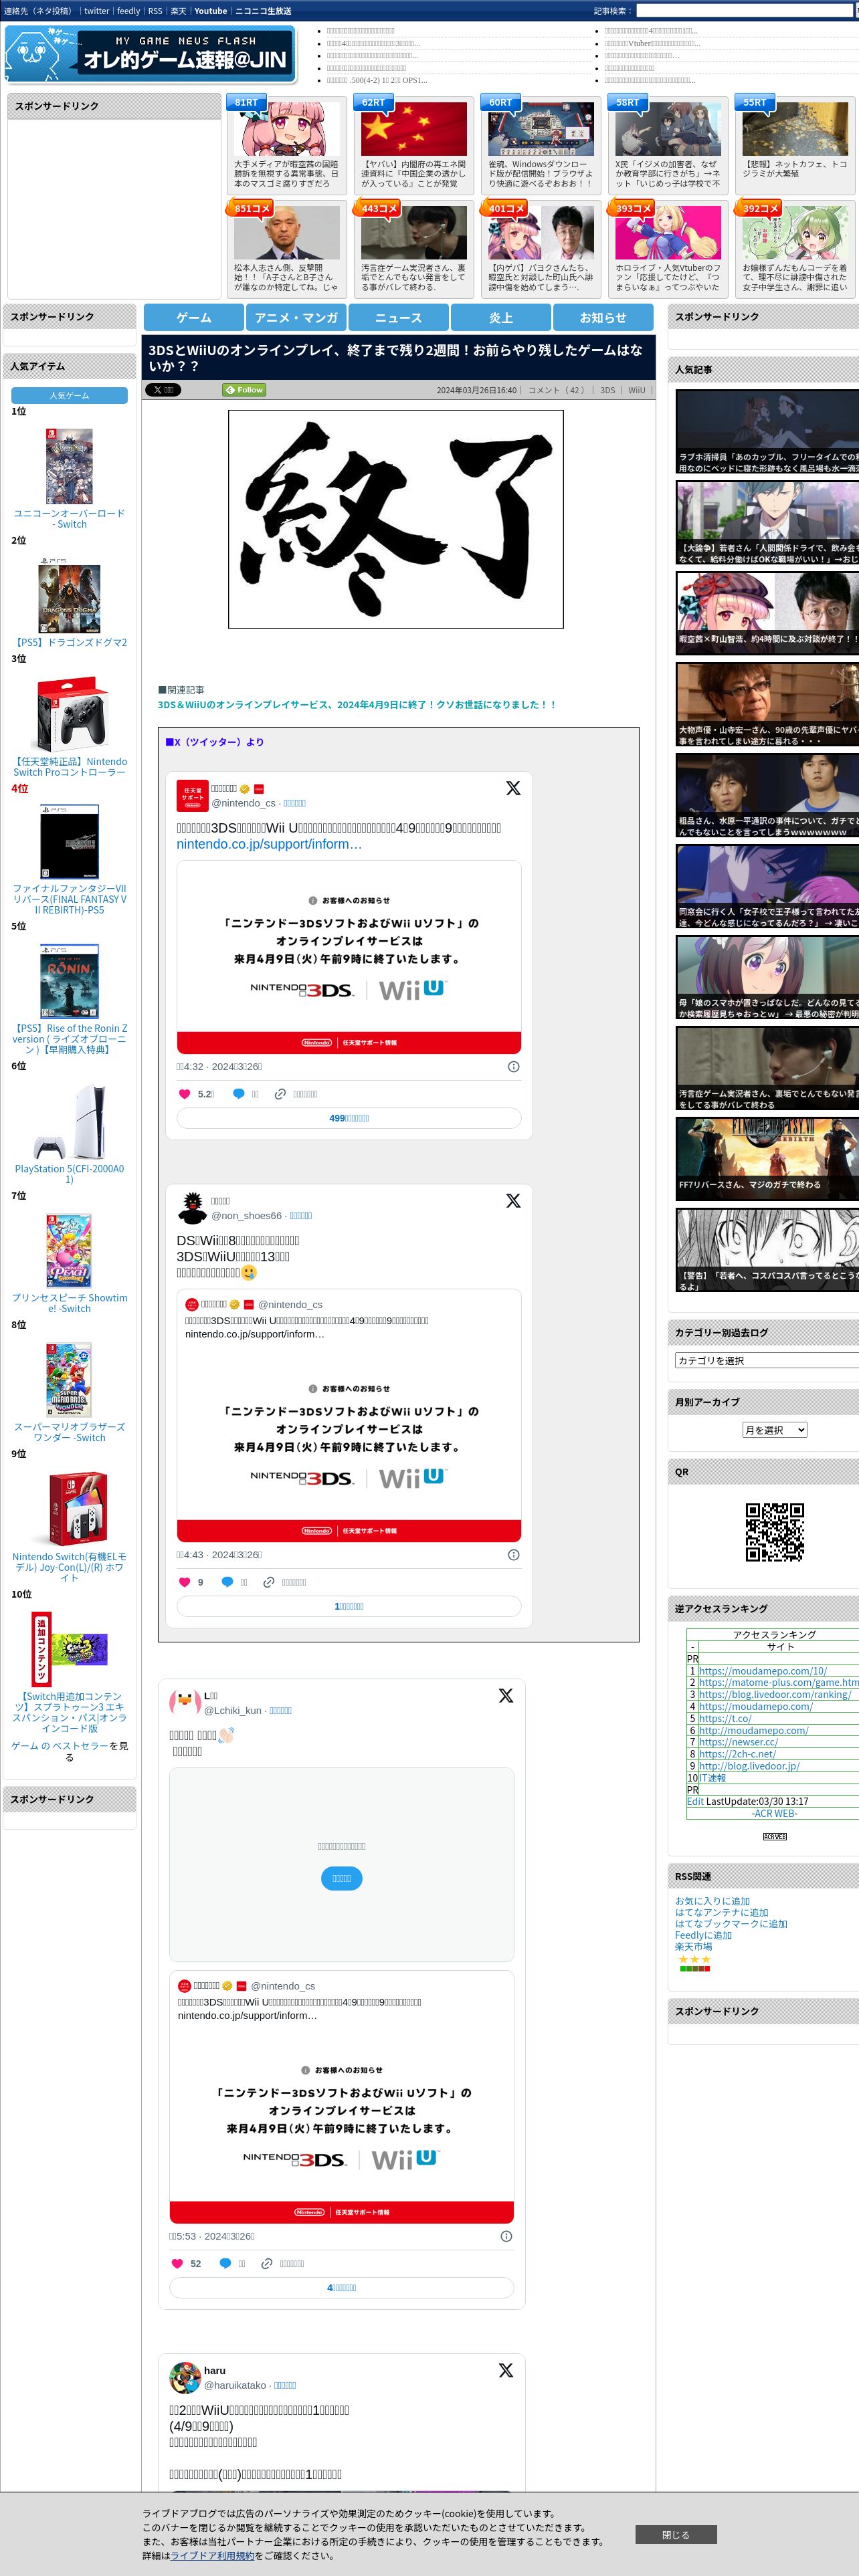Open info icon on 4:32 tweet
Viewport: 859px width, 2576px height.
click(514, 1066)
